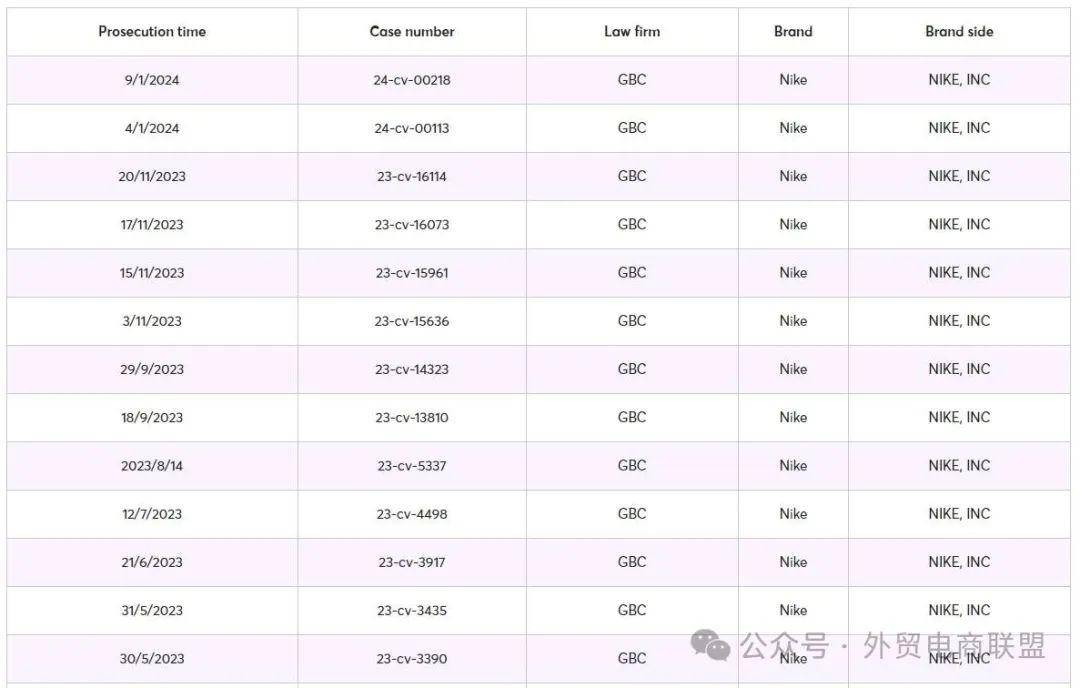The height and width of the screenshot is (688, 1080).
Task: Click case number 23-cv-3390
Action: click(412, 658)
